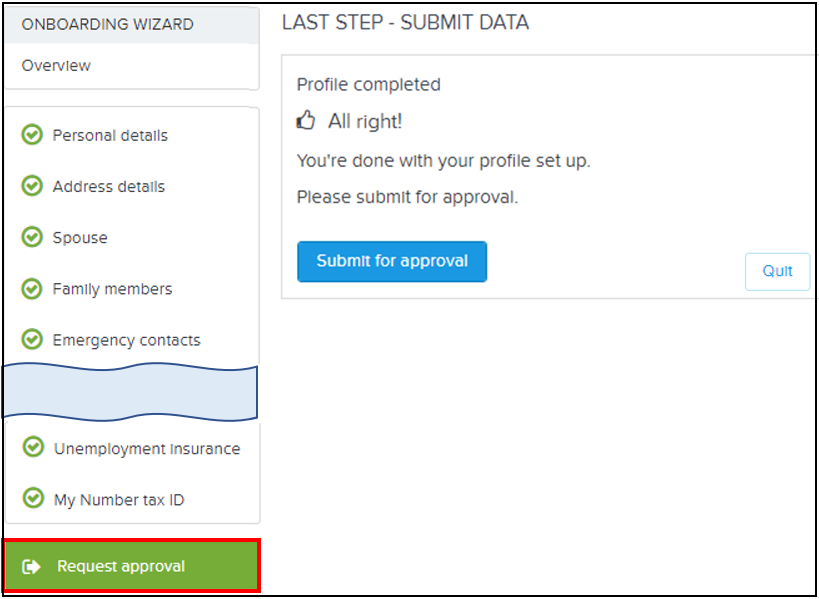Click the My Number tax ID checkmark icon
819x599 pixels.
pos(34,499)
